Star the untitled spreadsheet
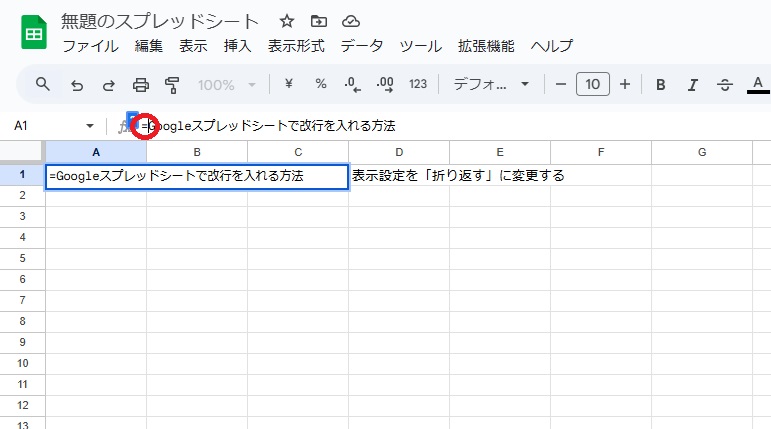 [x=287, y=21]
